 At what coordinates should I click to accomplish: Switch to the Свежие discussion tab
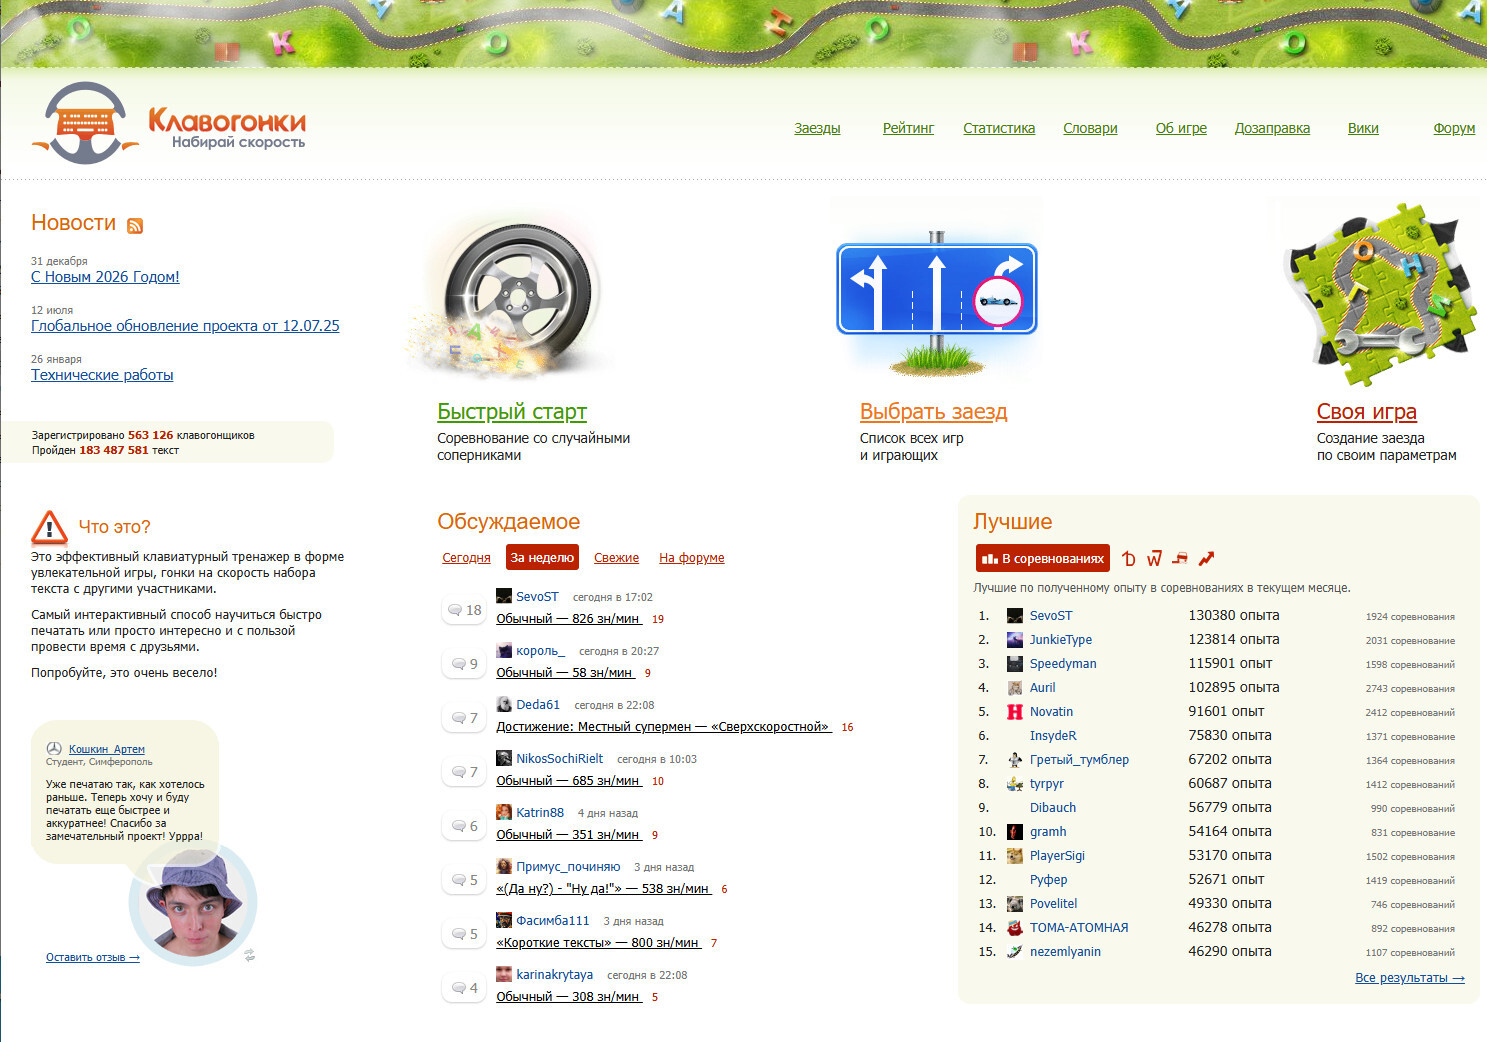[616, 558]
